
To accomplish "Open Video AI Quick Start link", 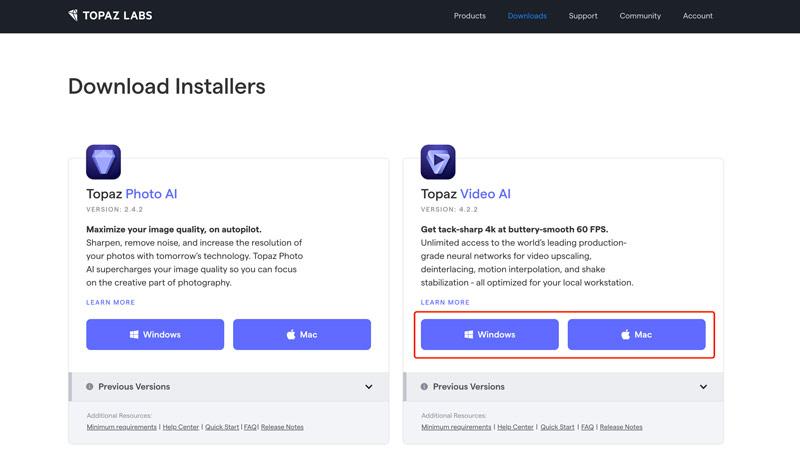I will (557, 427).
